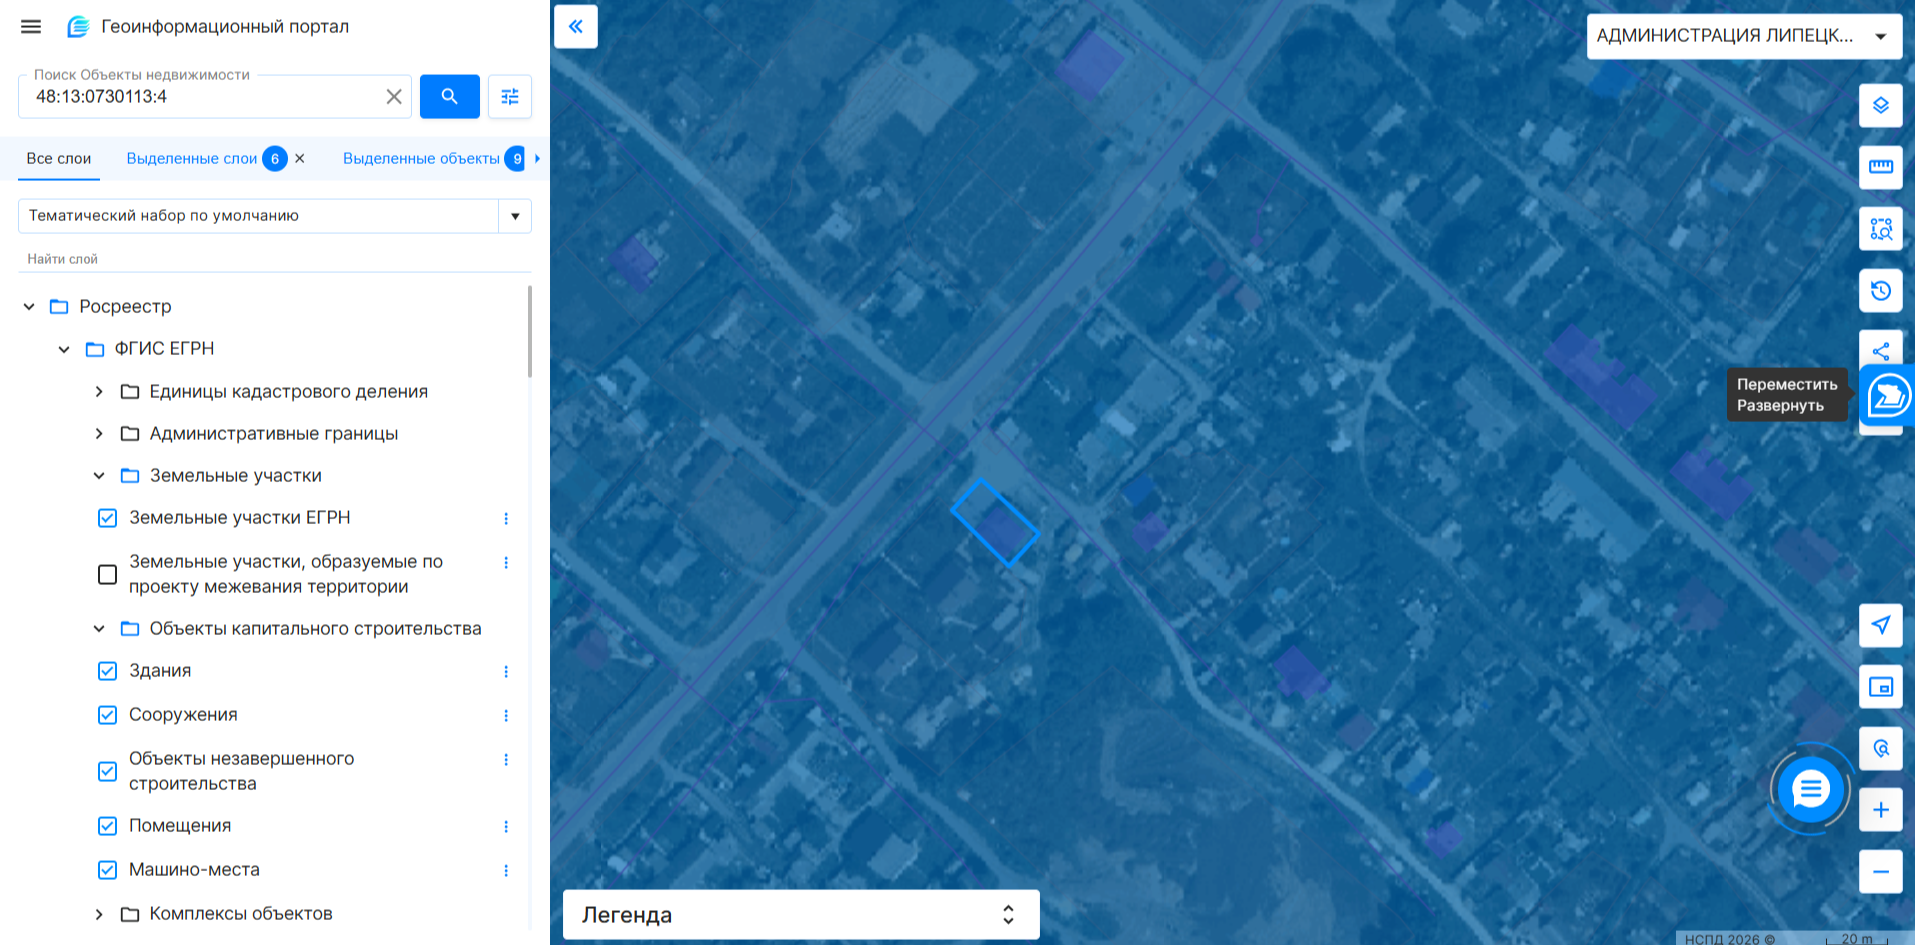
Task: Click the share map icon
Action: point(1881,351)
